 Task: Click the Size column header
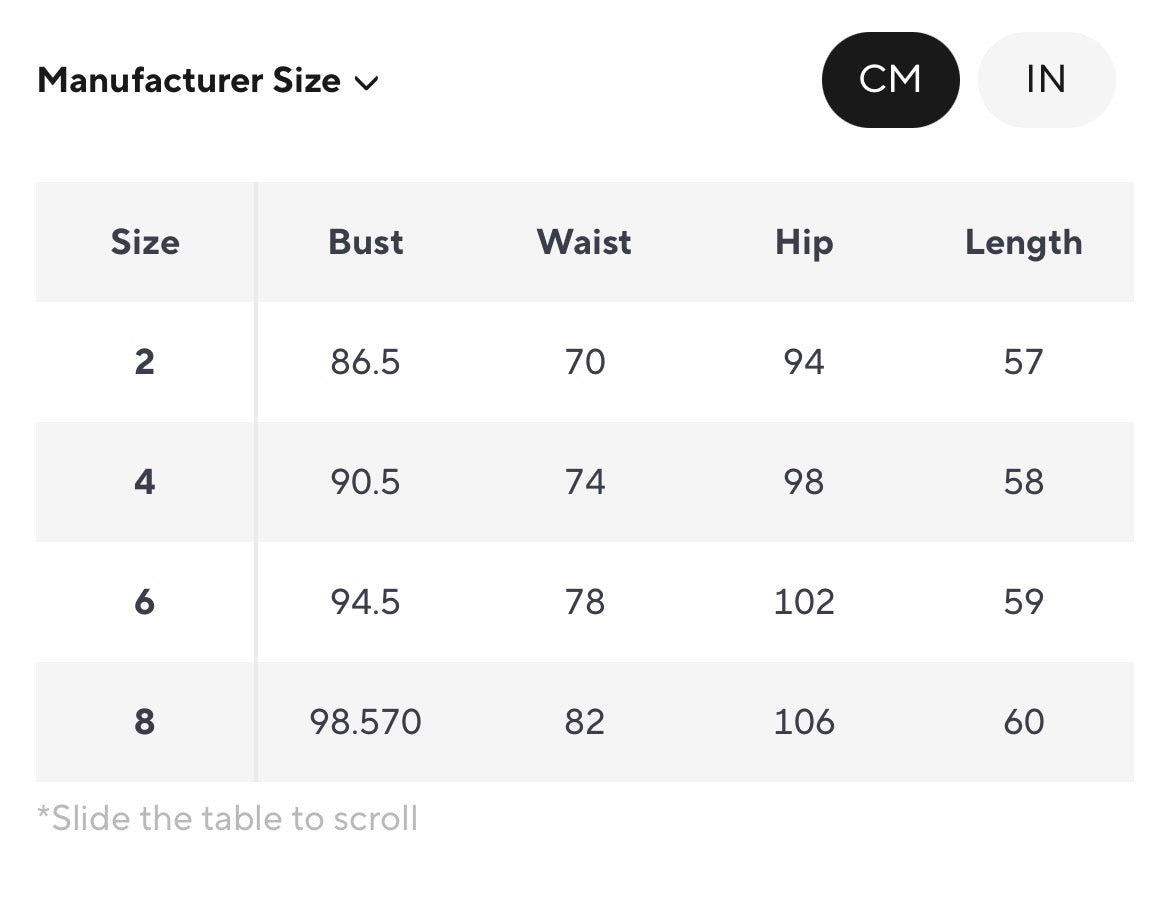pyautogui.click(x=145, y=242)
